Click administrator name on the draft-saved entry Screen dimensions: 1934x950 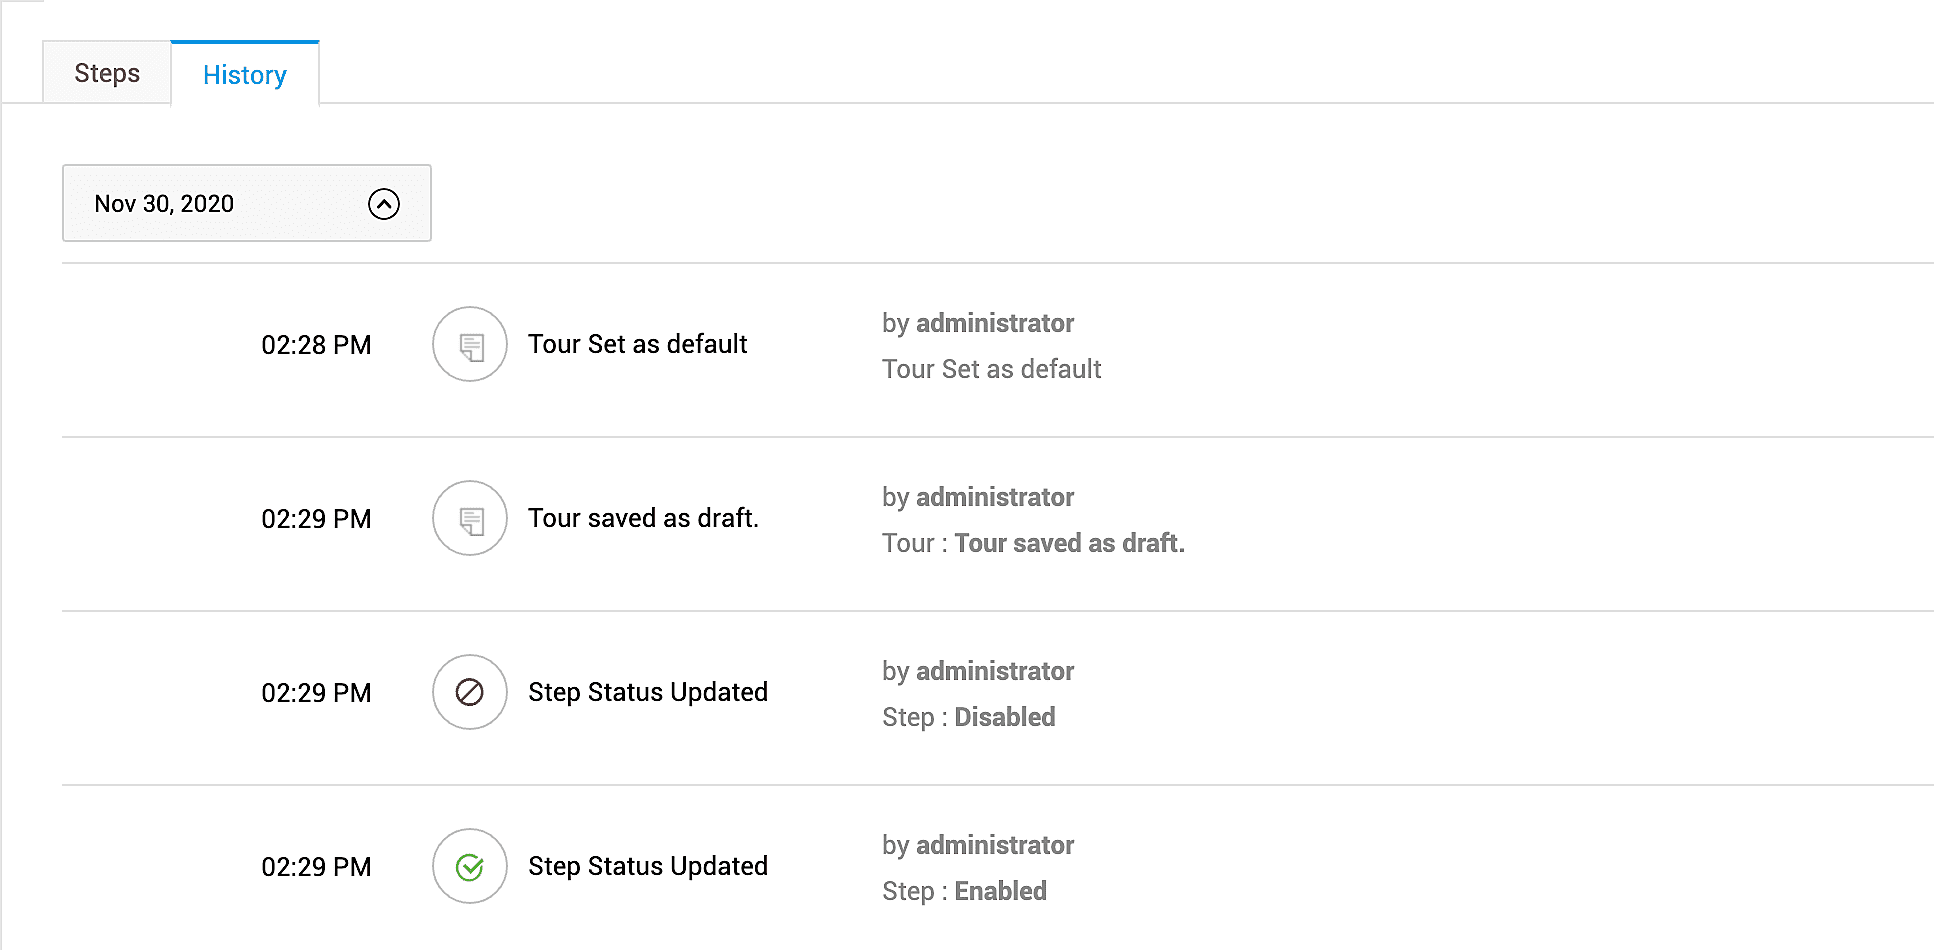[995, 497]
